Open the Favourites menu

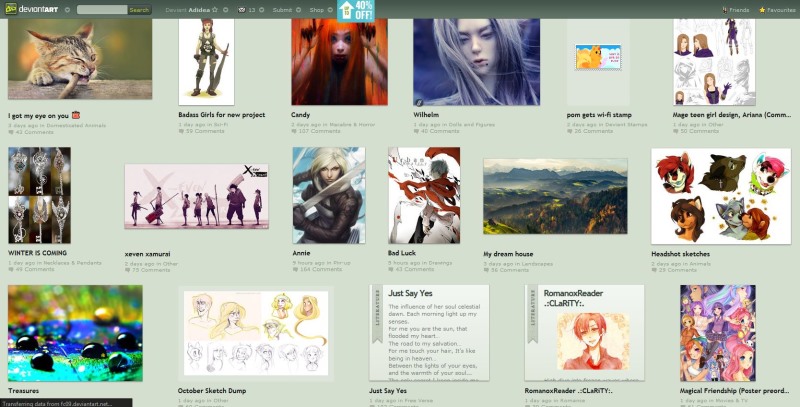(x=781, y=10)
